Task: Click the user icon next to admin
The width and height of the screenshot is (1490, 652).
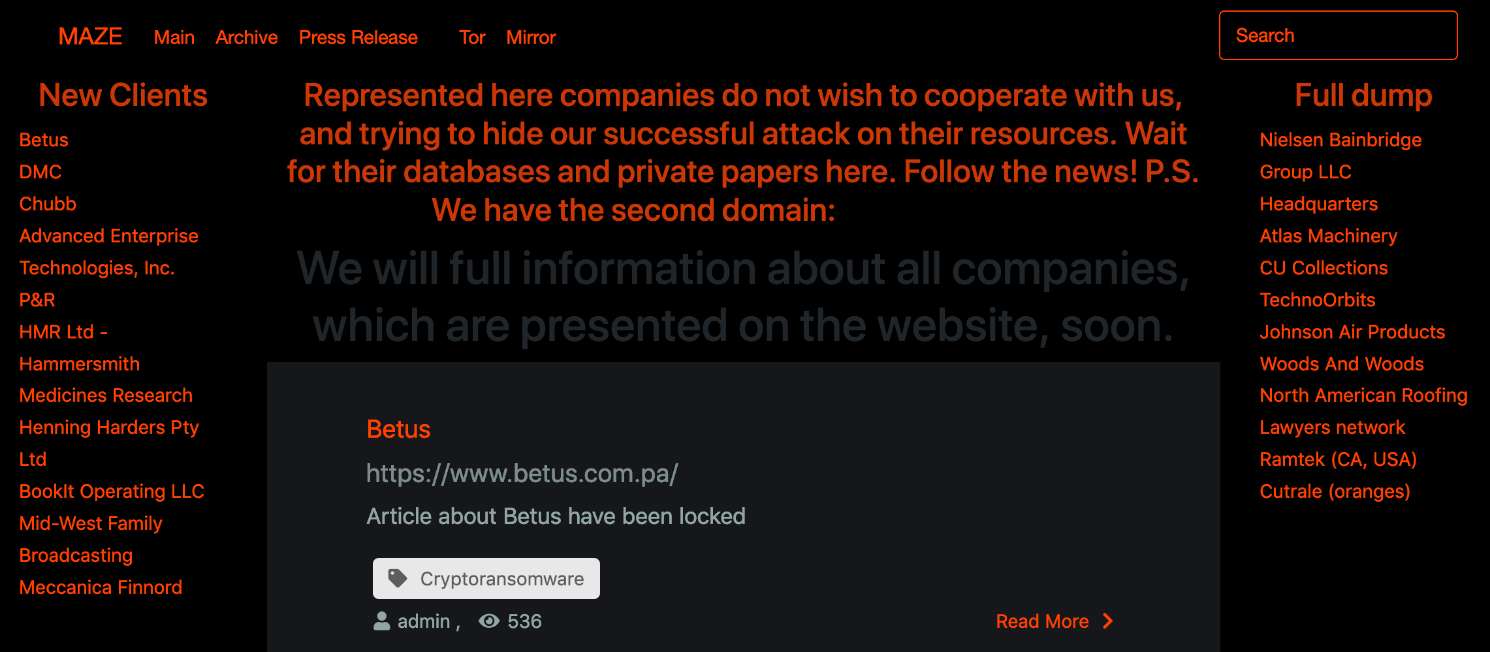Action: tap(381, 622)
